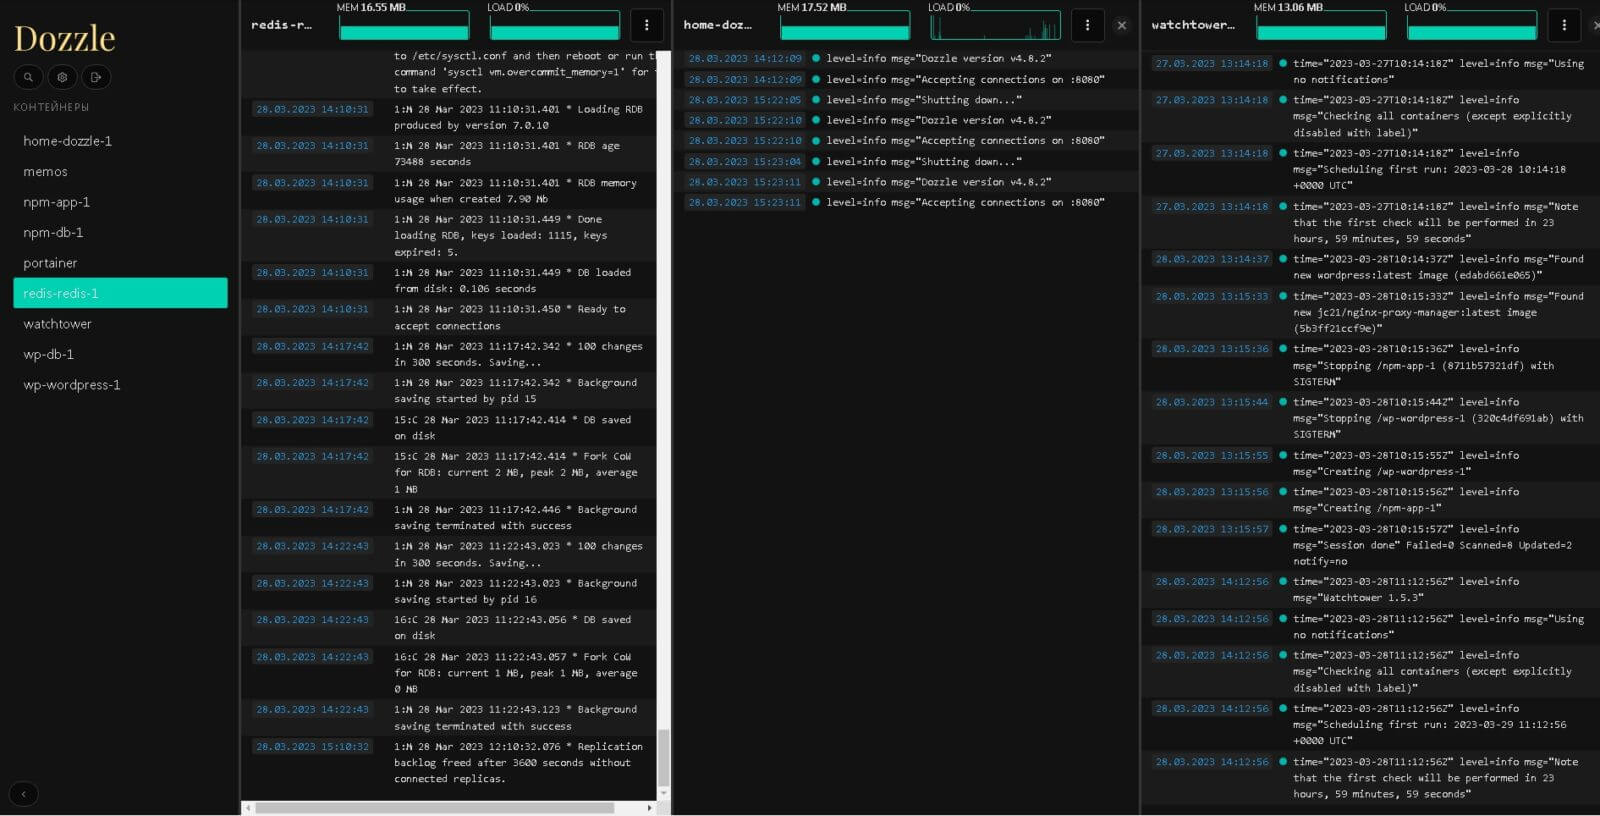
Task: Open the search containers magnifier button
Action: [28, 77]
